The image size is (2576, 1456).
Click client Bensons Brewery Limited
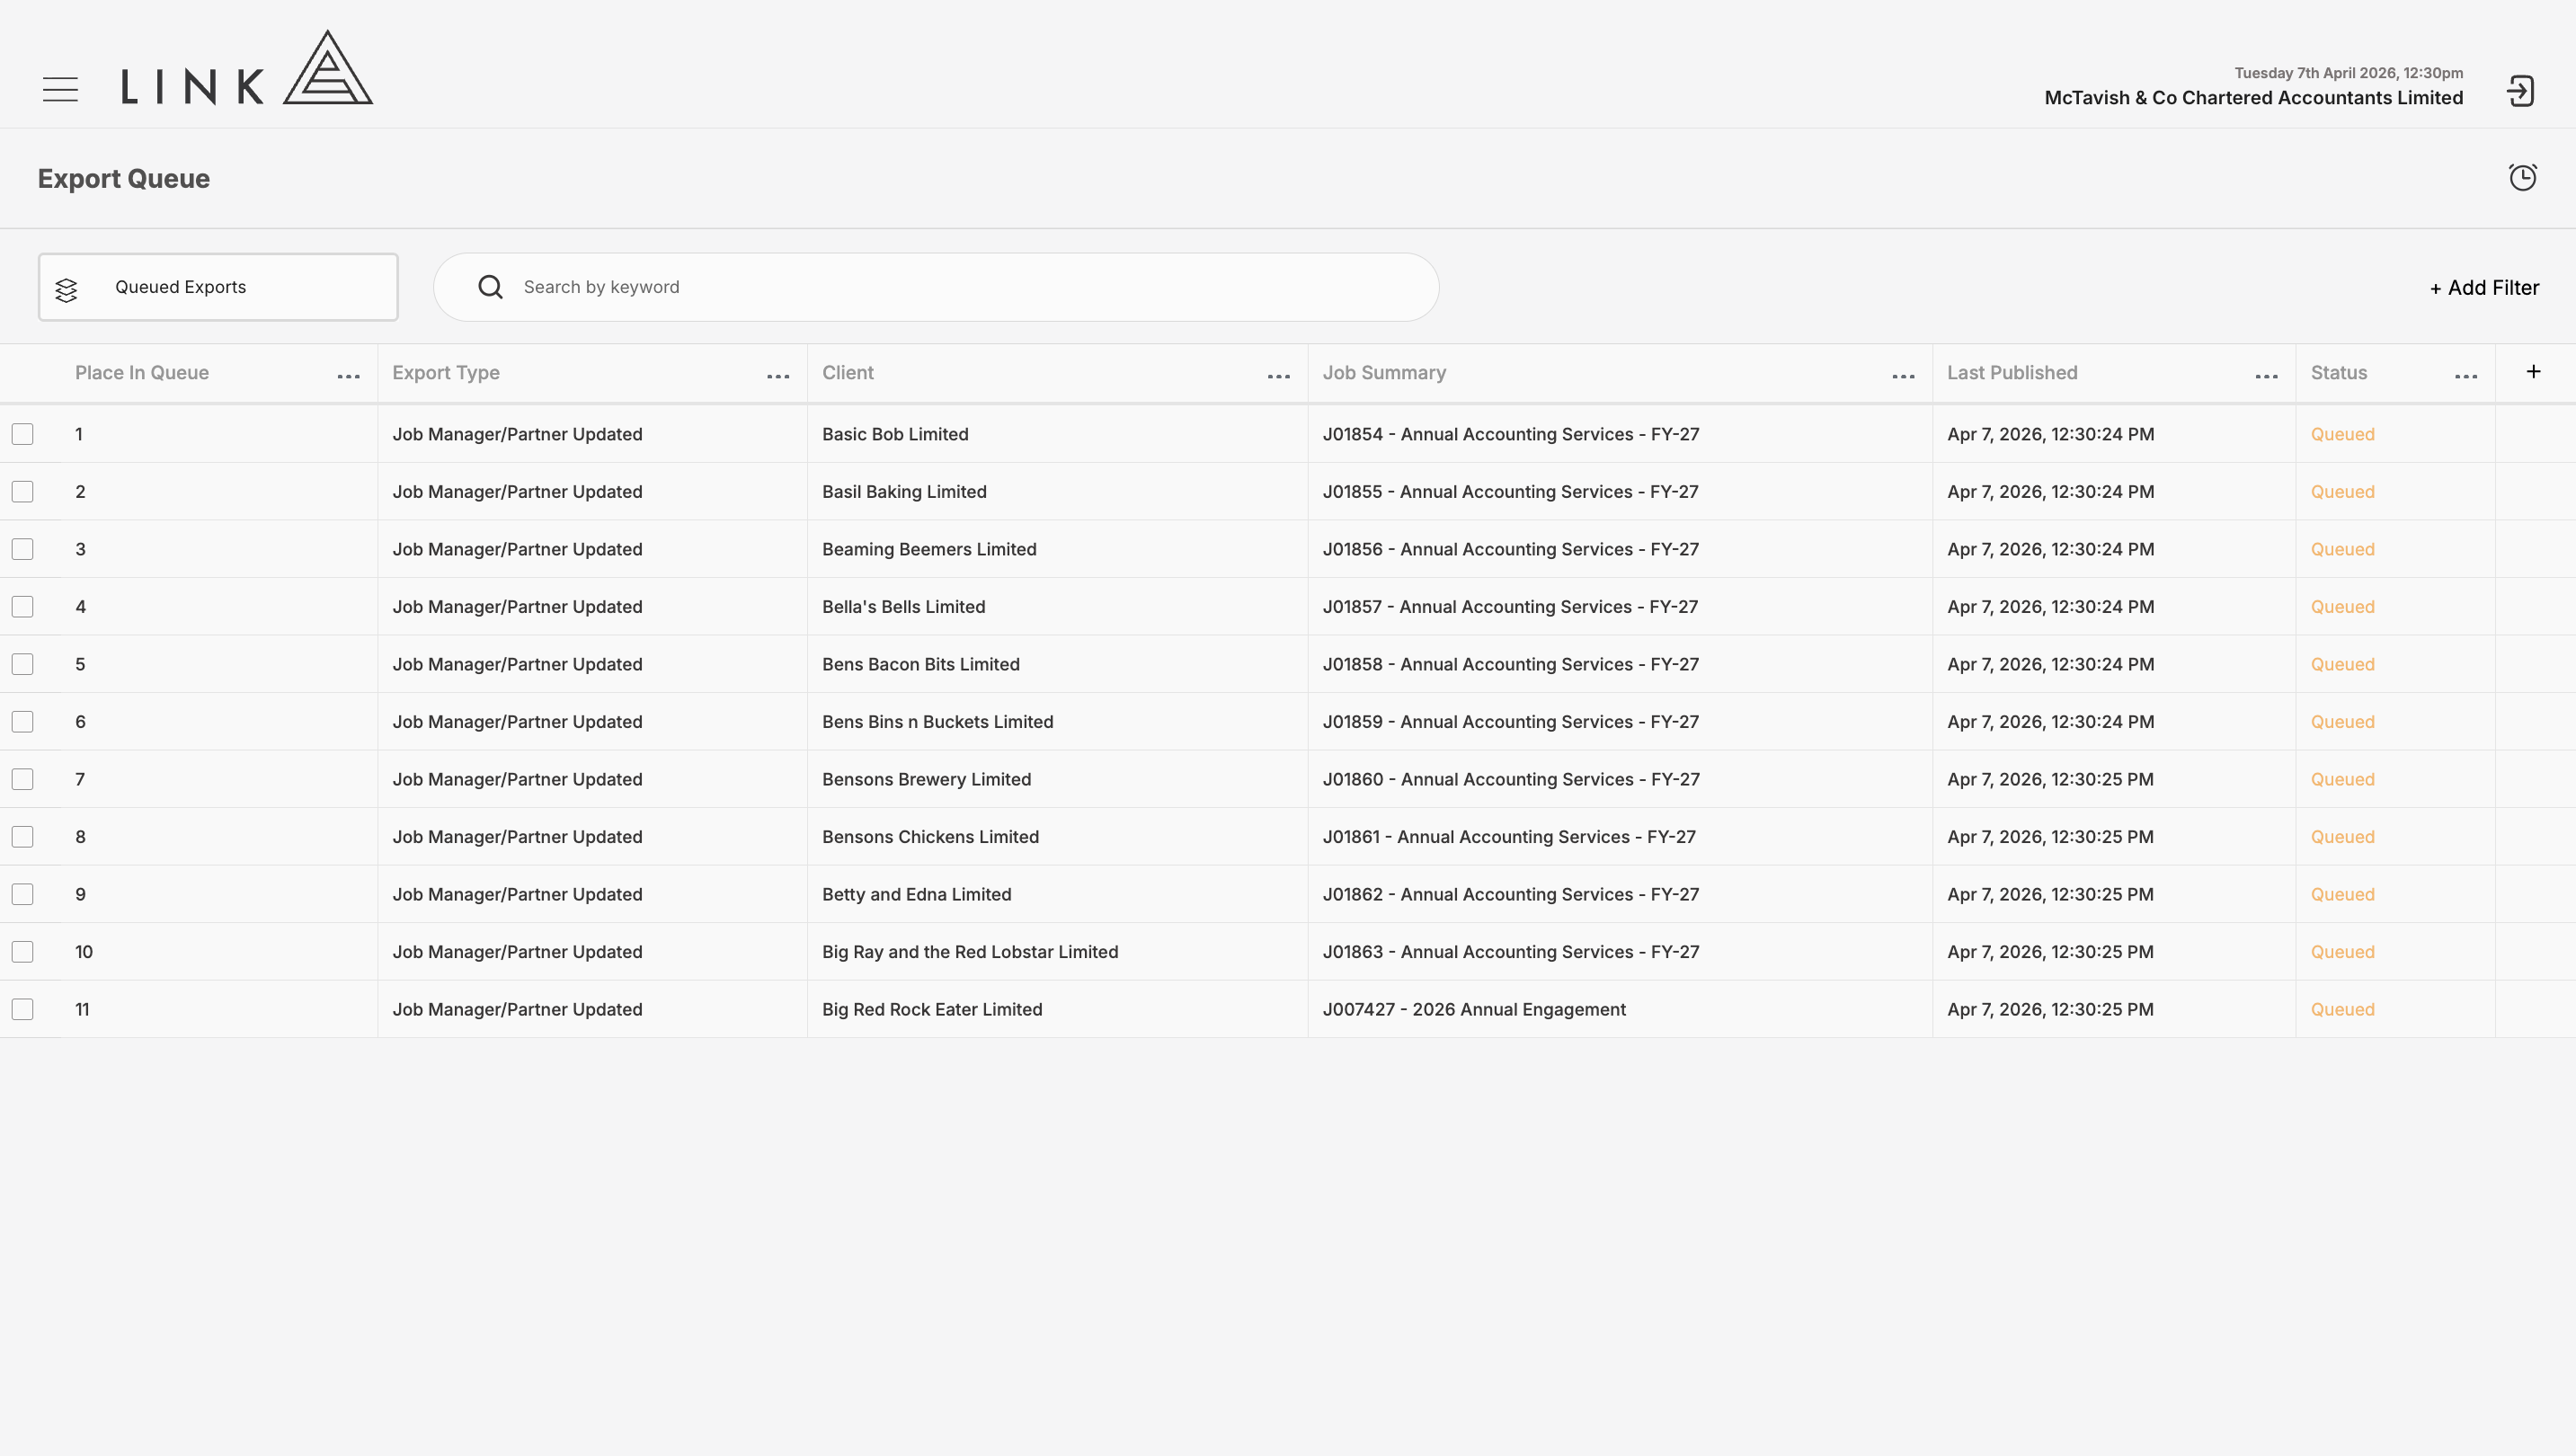point(926,779)
